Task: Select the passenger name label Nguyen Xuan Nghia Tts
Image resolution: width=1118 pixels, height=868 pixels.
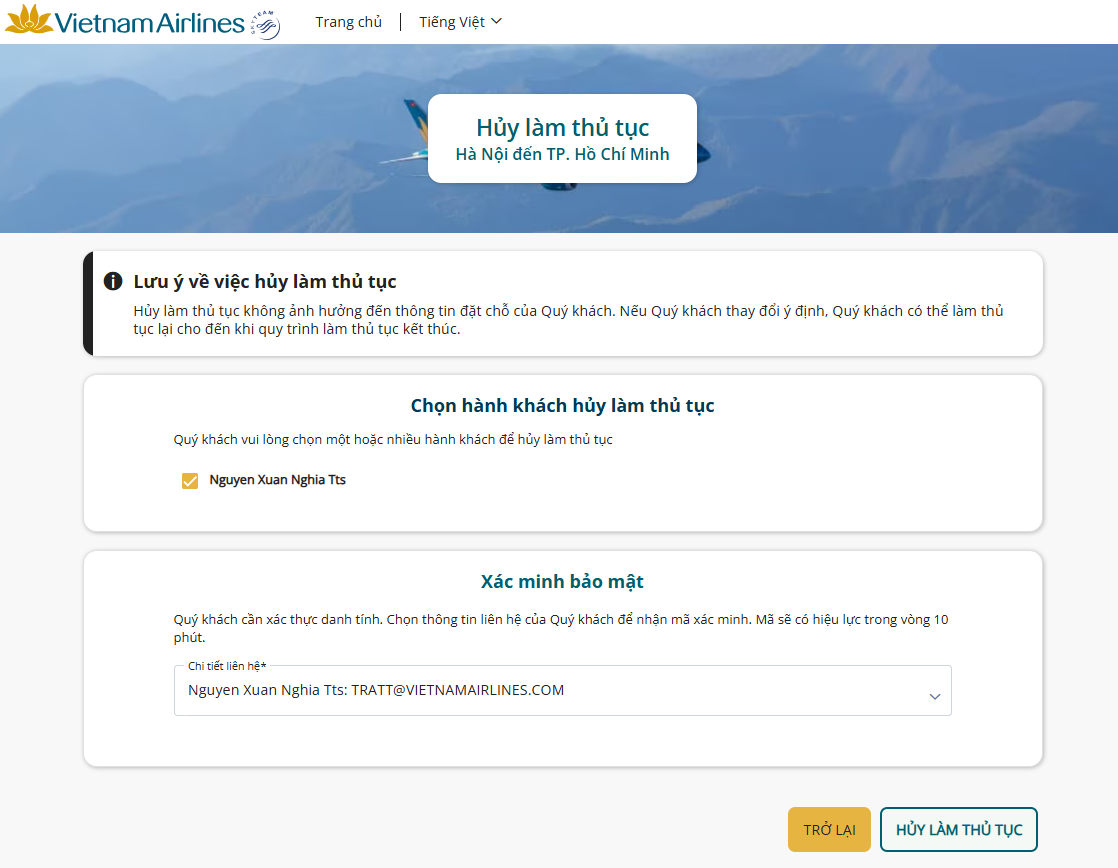Action: click(277, 480)
